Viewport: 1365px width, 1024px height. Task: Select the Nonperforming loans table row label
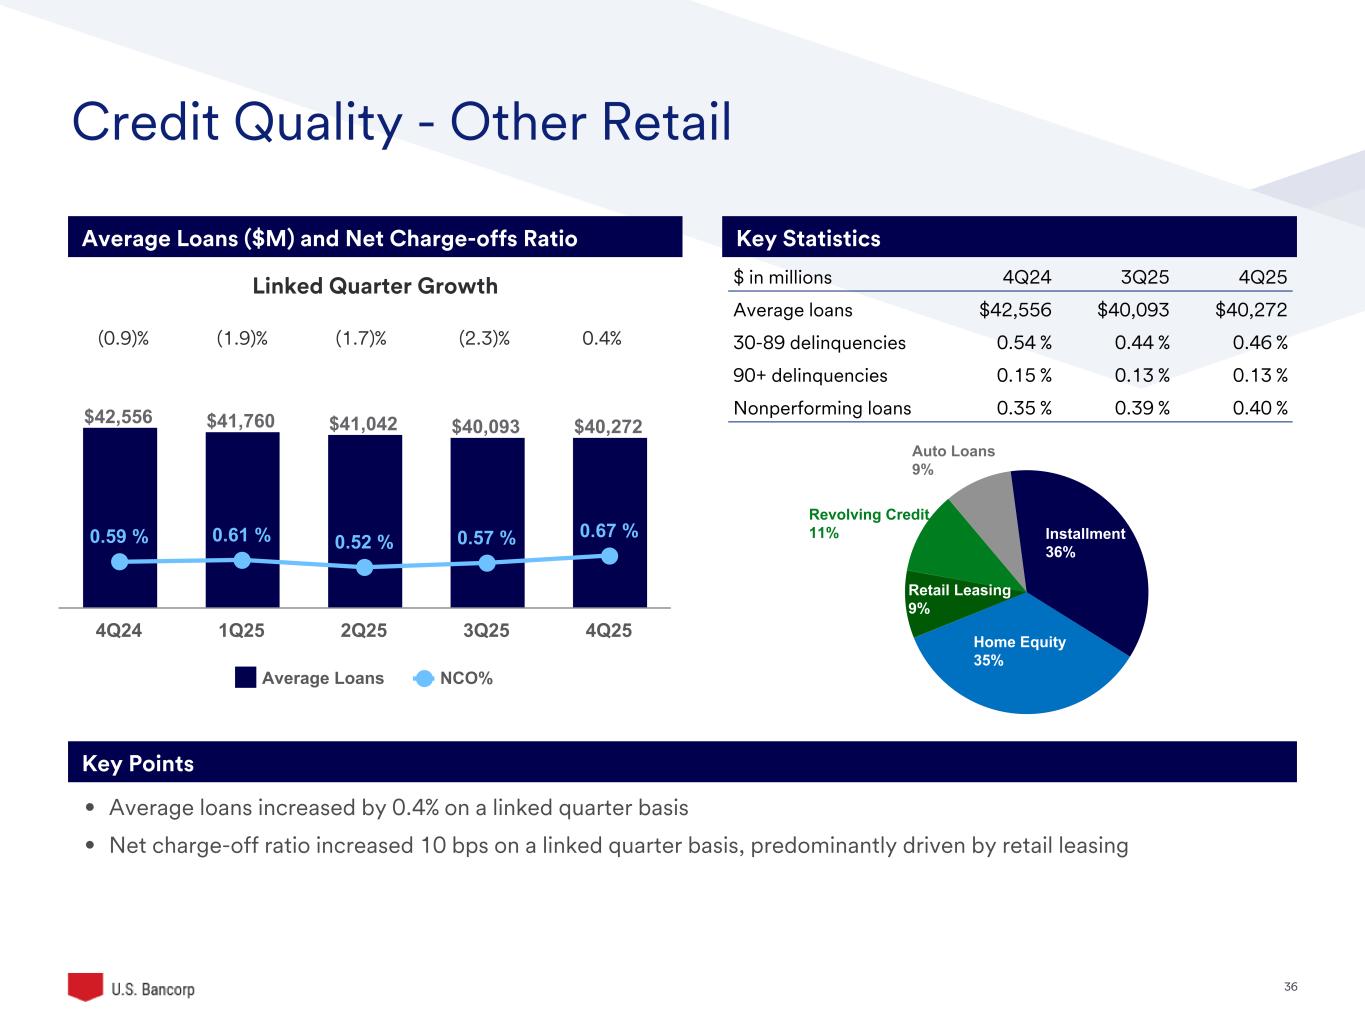pyautogui.click(x=822, y=408)
